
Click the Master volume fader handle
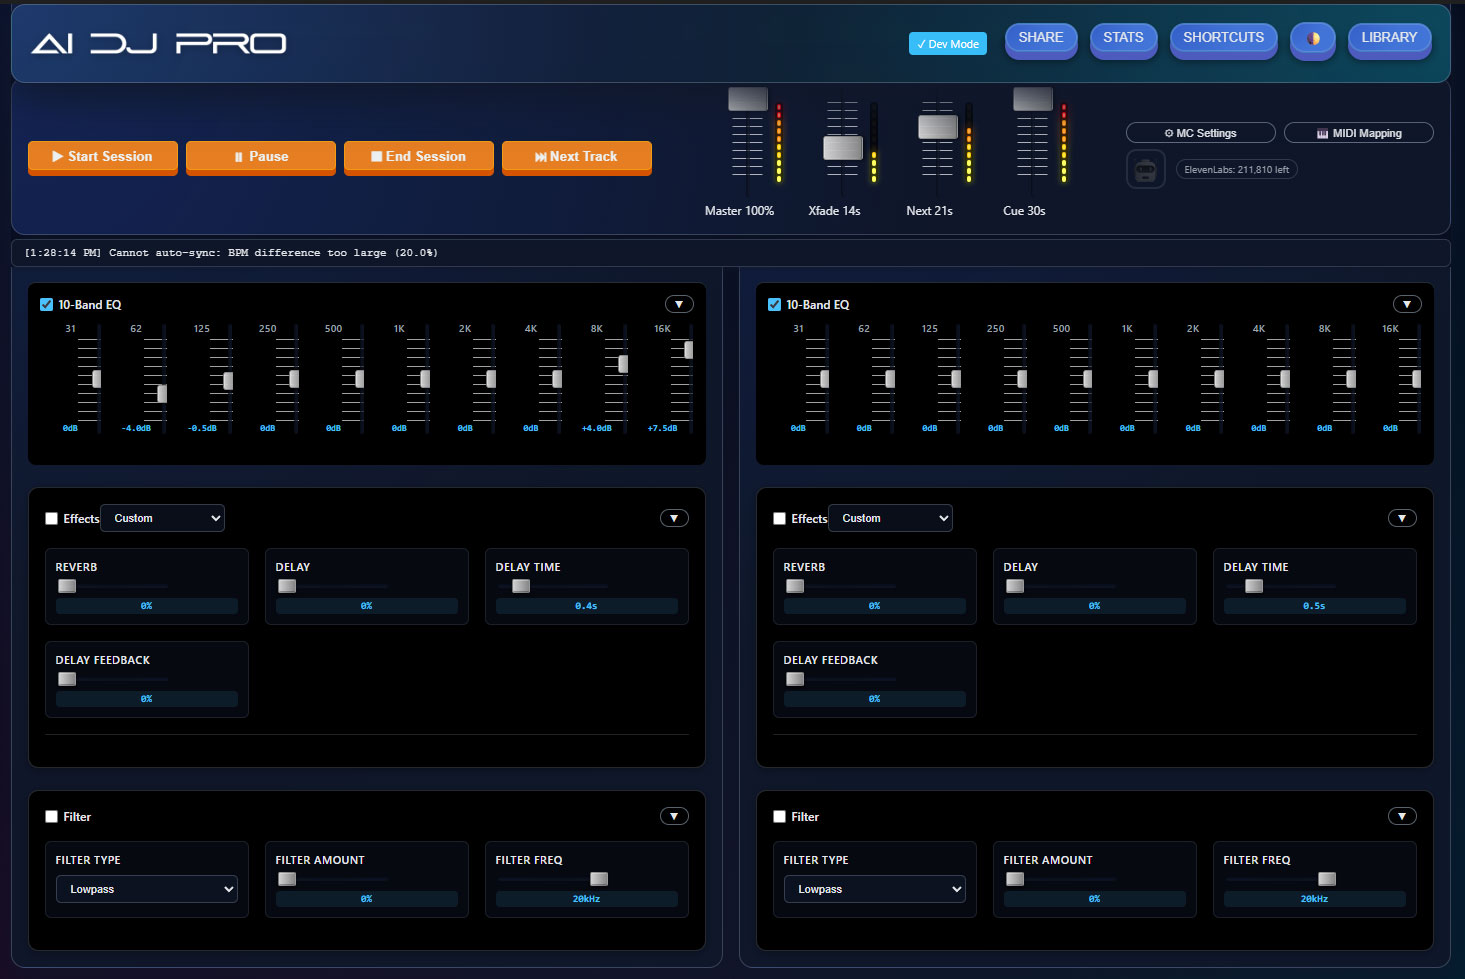point(747,99)
